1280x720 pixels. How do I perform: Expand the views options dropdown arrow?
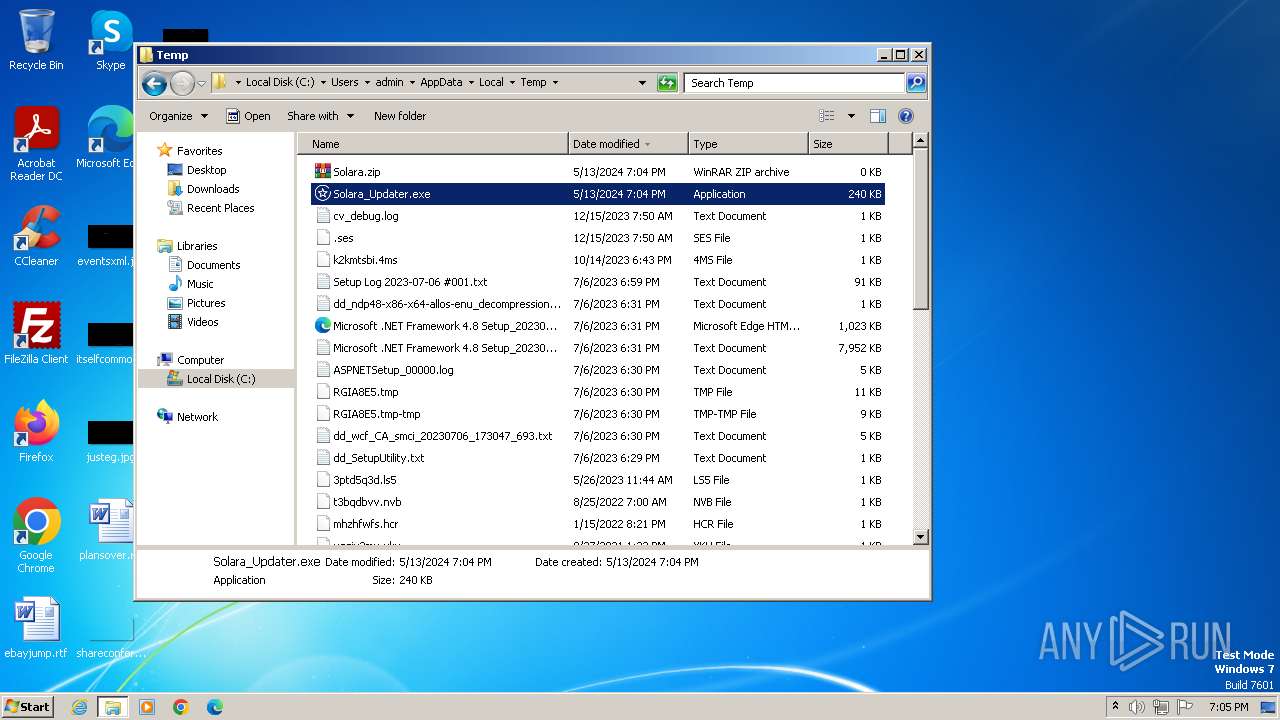coord(851,116)
